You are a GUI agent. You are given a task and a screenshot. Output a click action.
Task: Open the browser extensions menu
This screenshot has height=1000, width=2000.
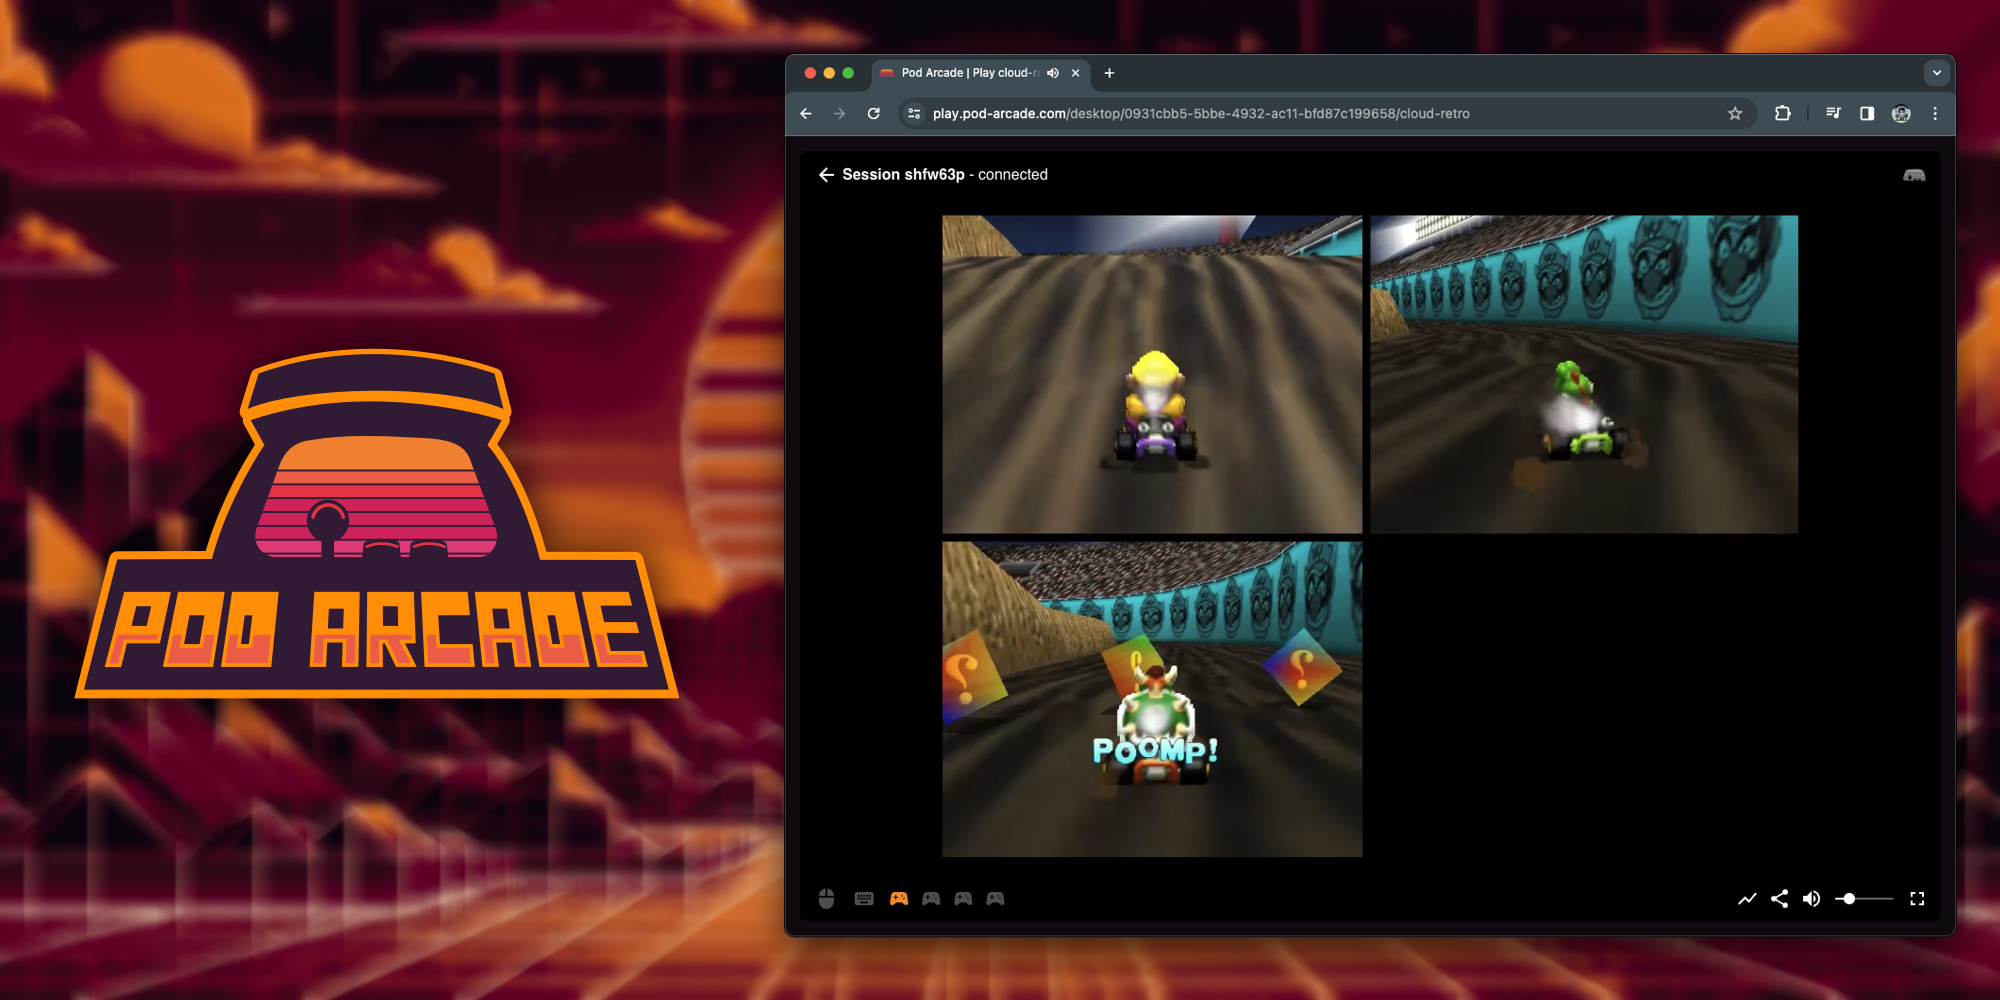coord(1782,114)
